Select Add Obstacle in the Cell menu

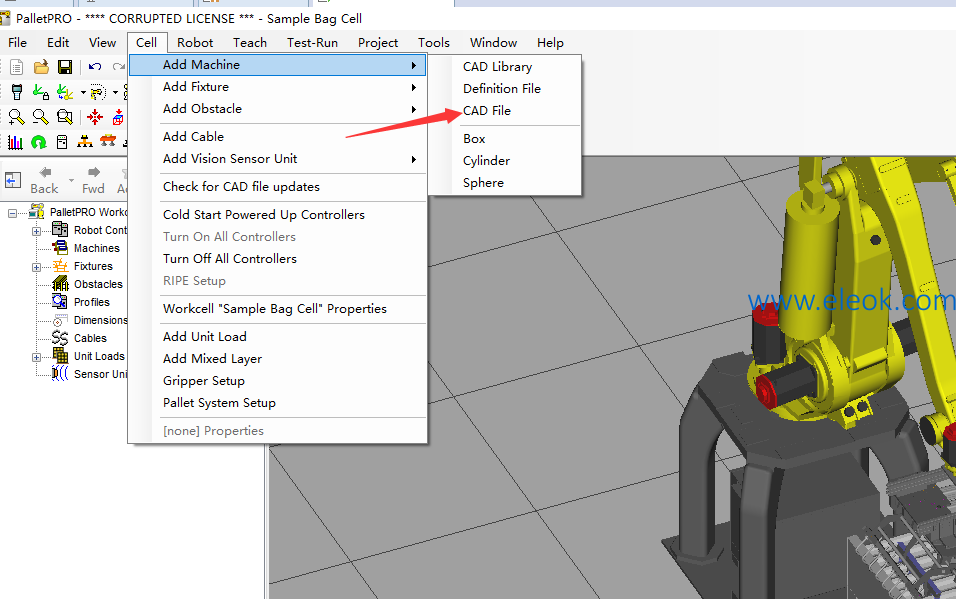pyautogui.click(x=278, y=109)
